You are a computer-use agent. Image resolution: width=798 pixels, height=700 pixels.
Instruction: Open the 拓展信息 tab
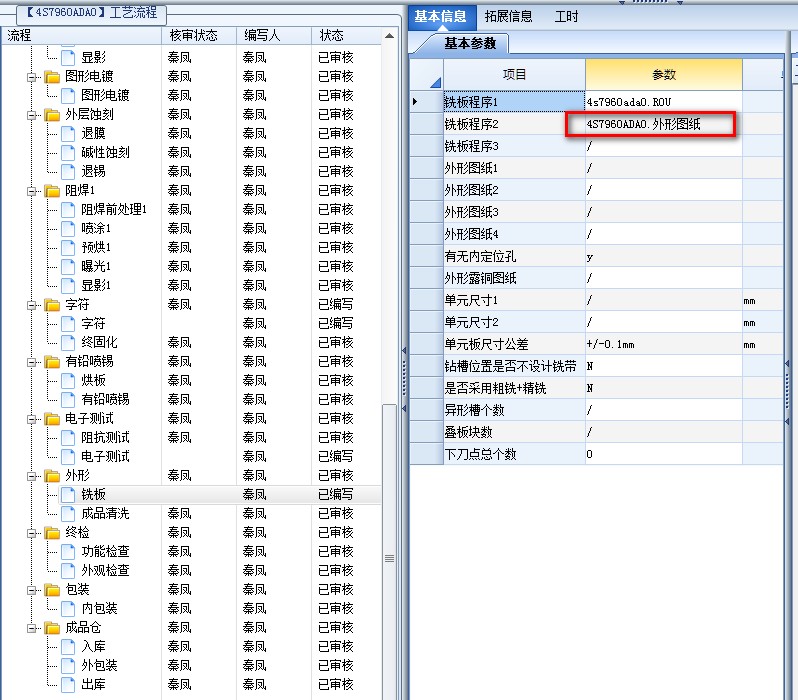[508, 17]
